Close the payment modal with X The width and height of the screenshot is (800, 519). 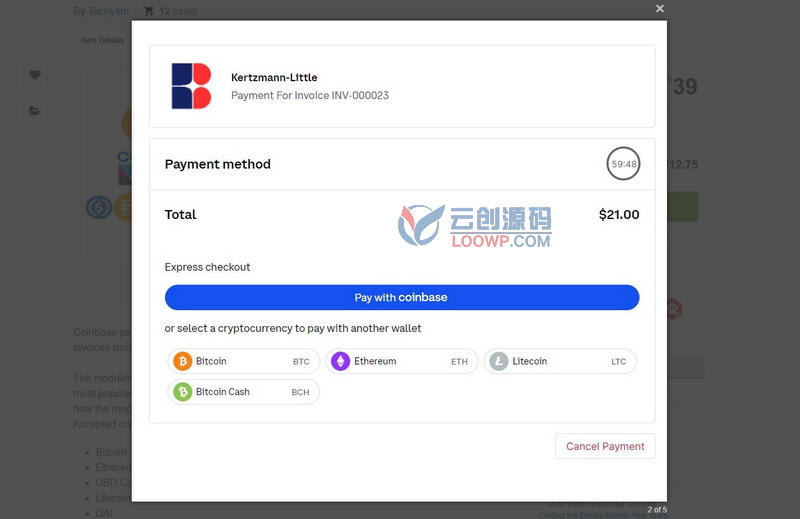pos(660,9)
